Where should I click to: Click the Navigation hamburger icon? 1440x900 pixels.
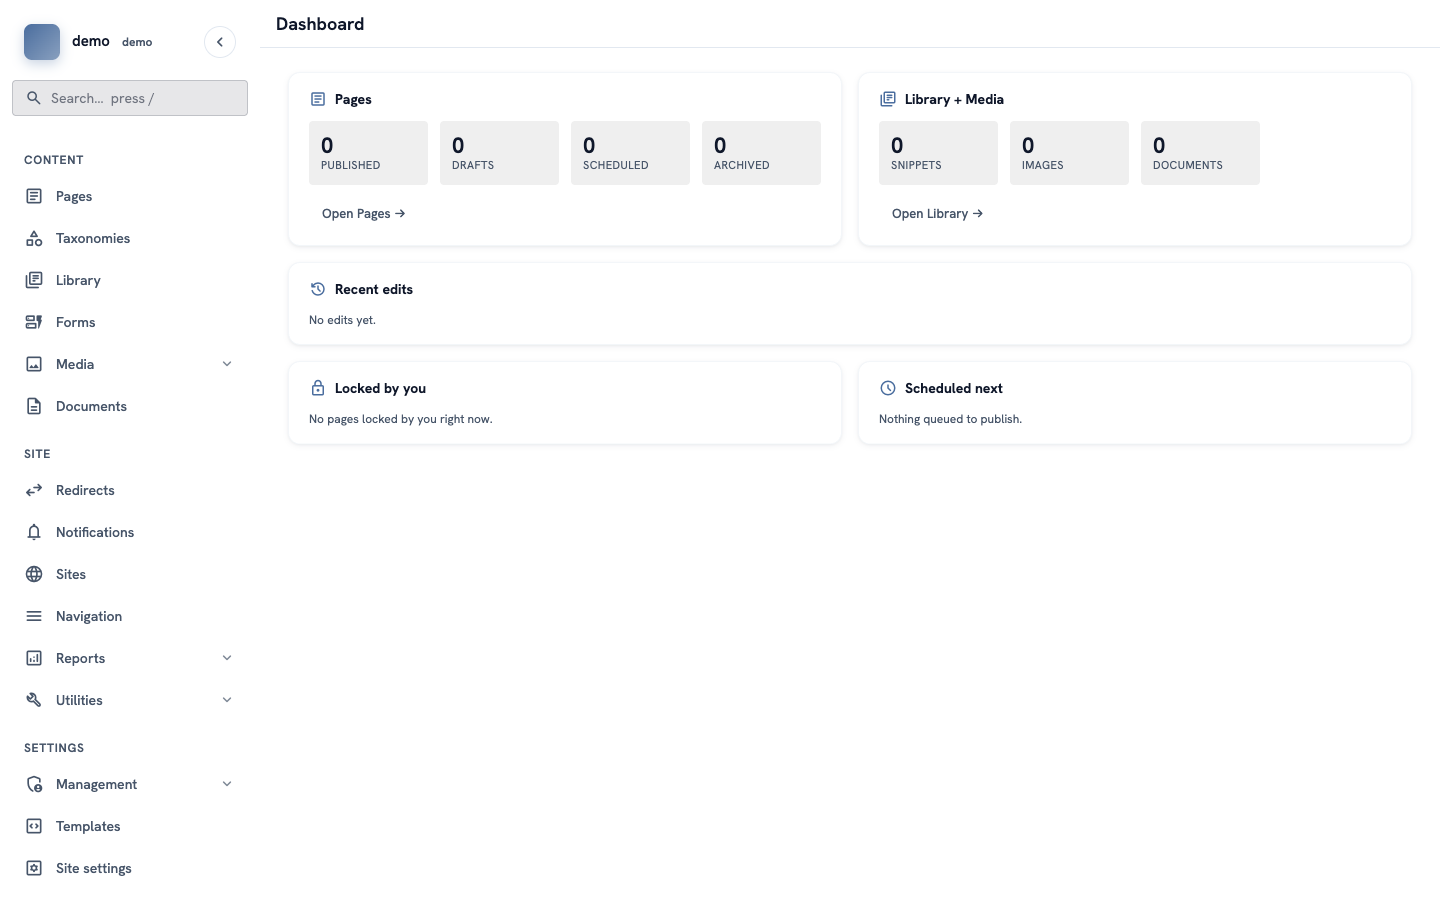pos(34,616)
